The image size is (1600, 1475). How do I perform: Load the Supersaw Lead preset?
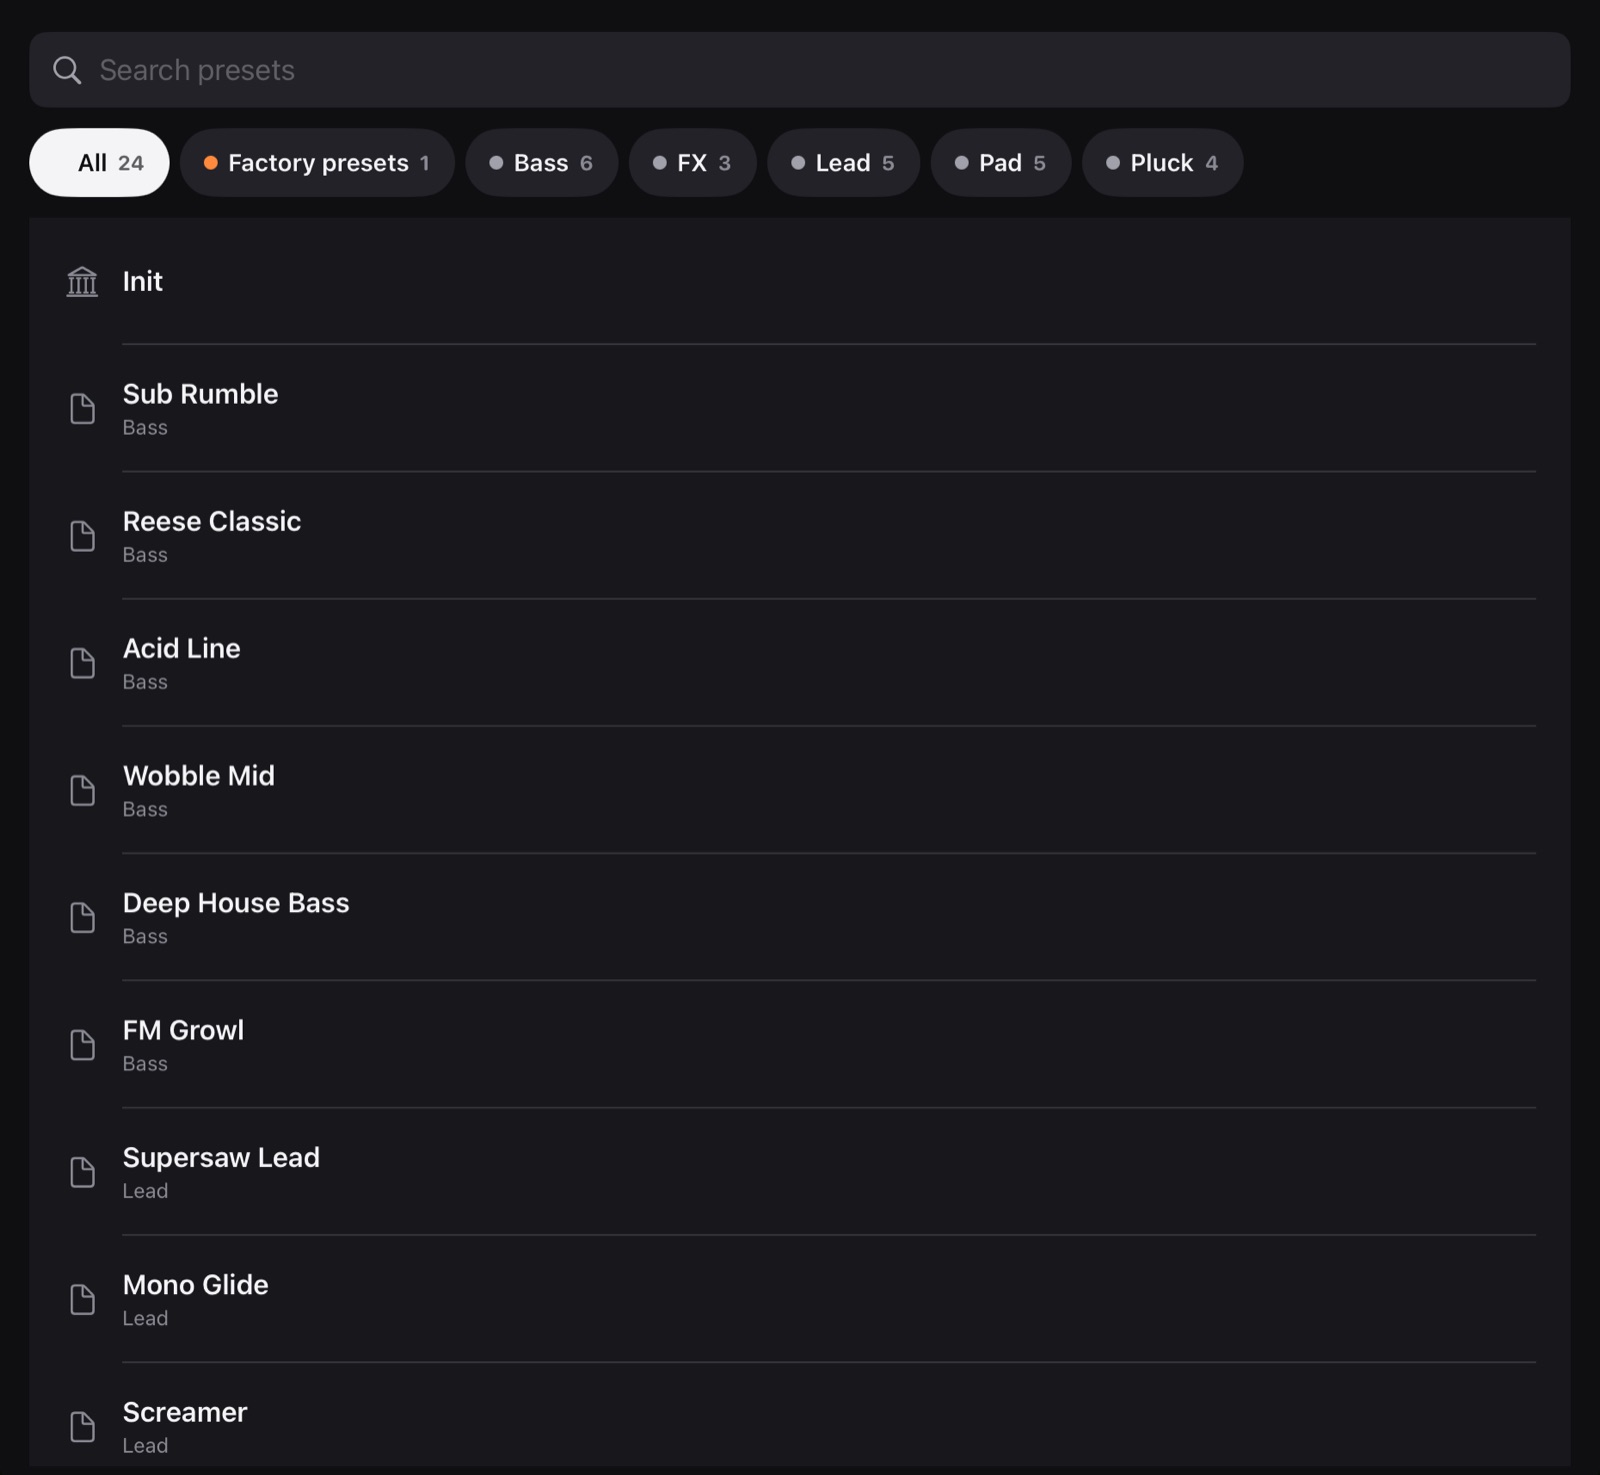point(799,1172)
